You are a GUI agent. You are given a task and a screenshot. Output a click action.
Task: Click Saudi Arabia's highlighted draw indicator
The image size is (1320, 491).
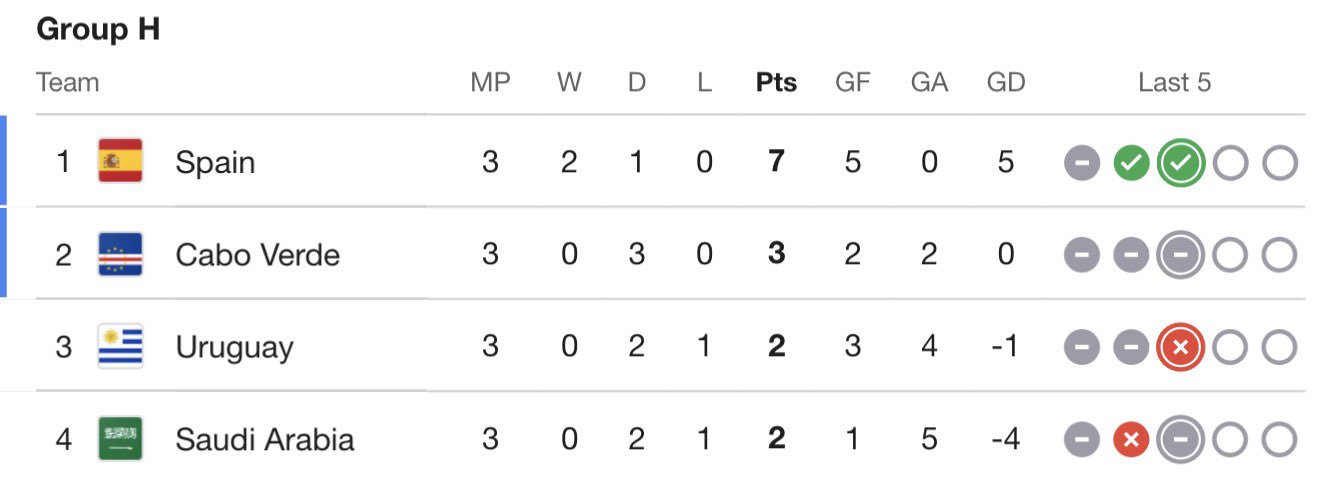point(1180,440)
